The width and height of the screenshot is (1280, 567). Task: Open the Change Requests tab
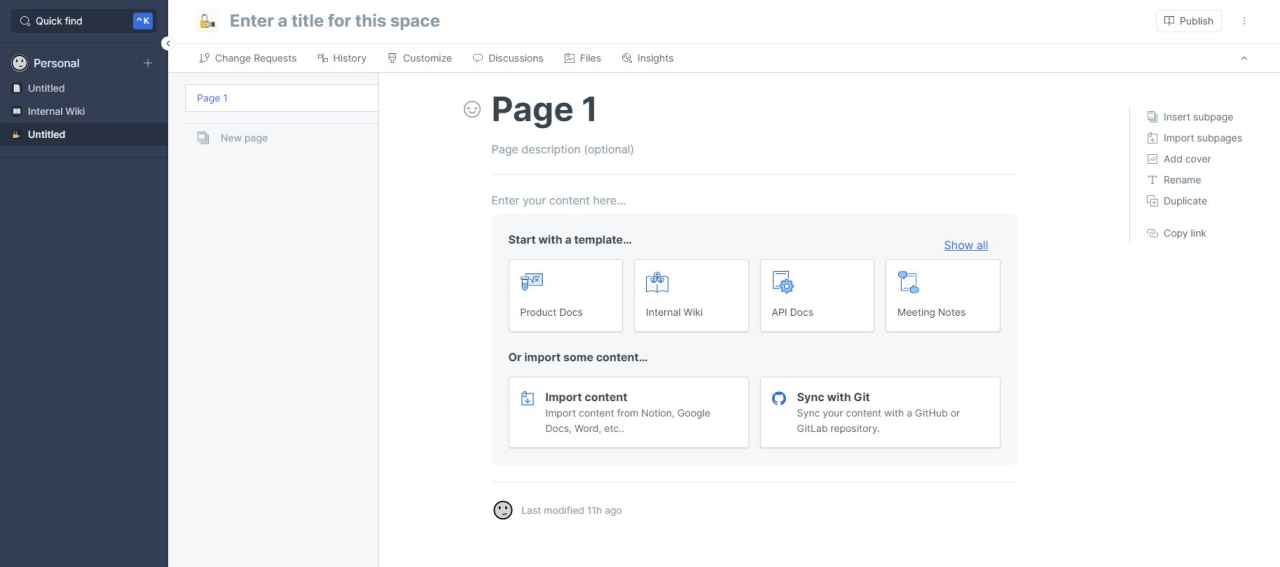[x=248, y=58]
